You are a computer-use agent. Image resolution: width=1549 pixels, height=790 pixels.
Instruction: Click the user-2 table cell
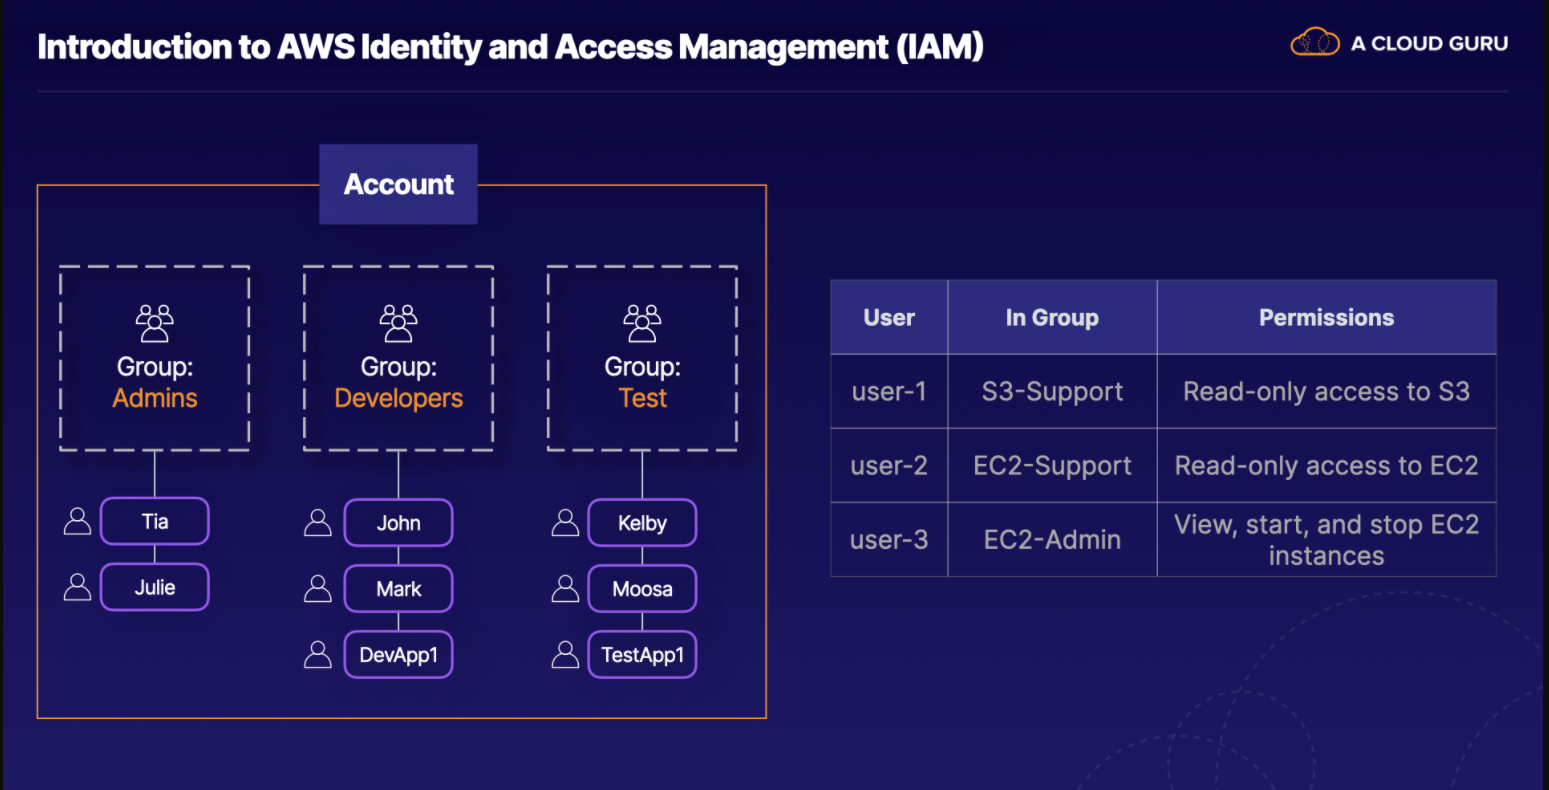point(889,465)
